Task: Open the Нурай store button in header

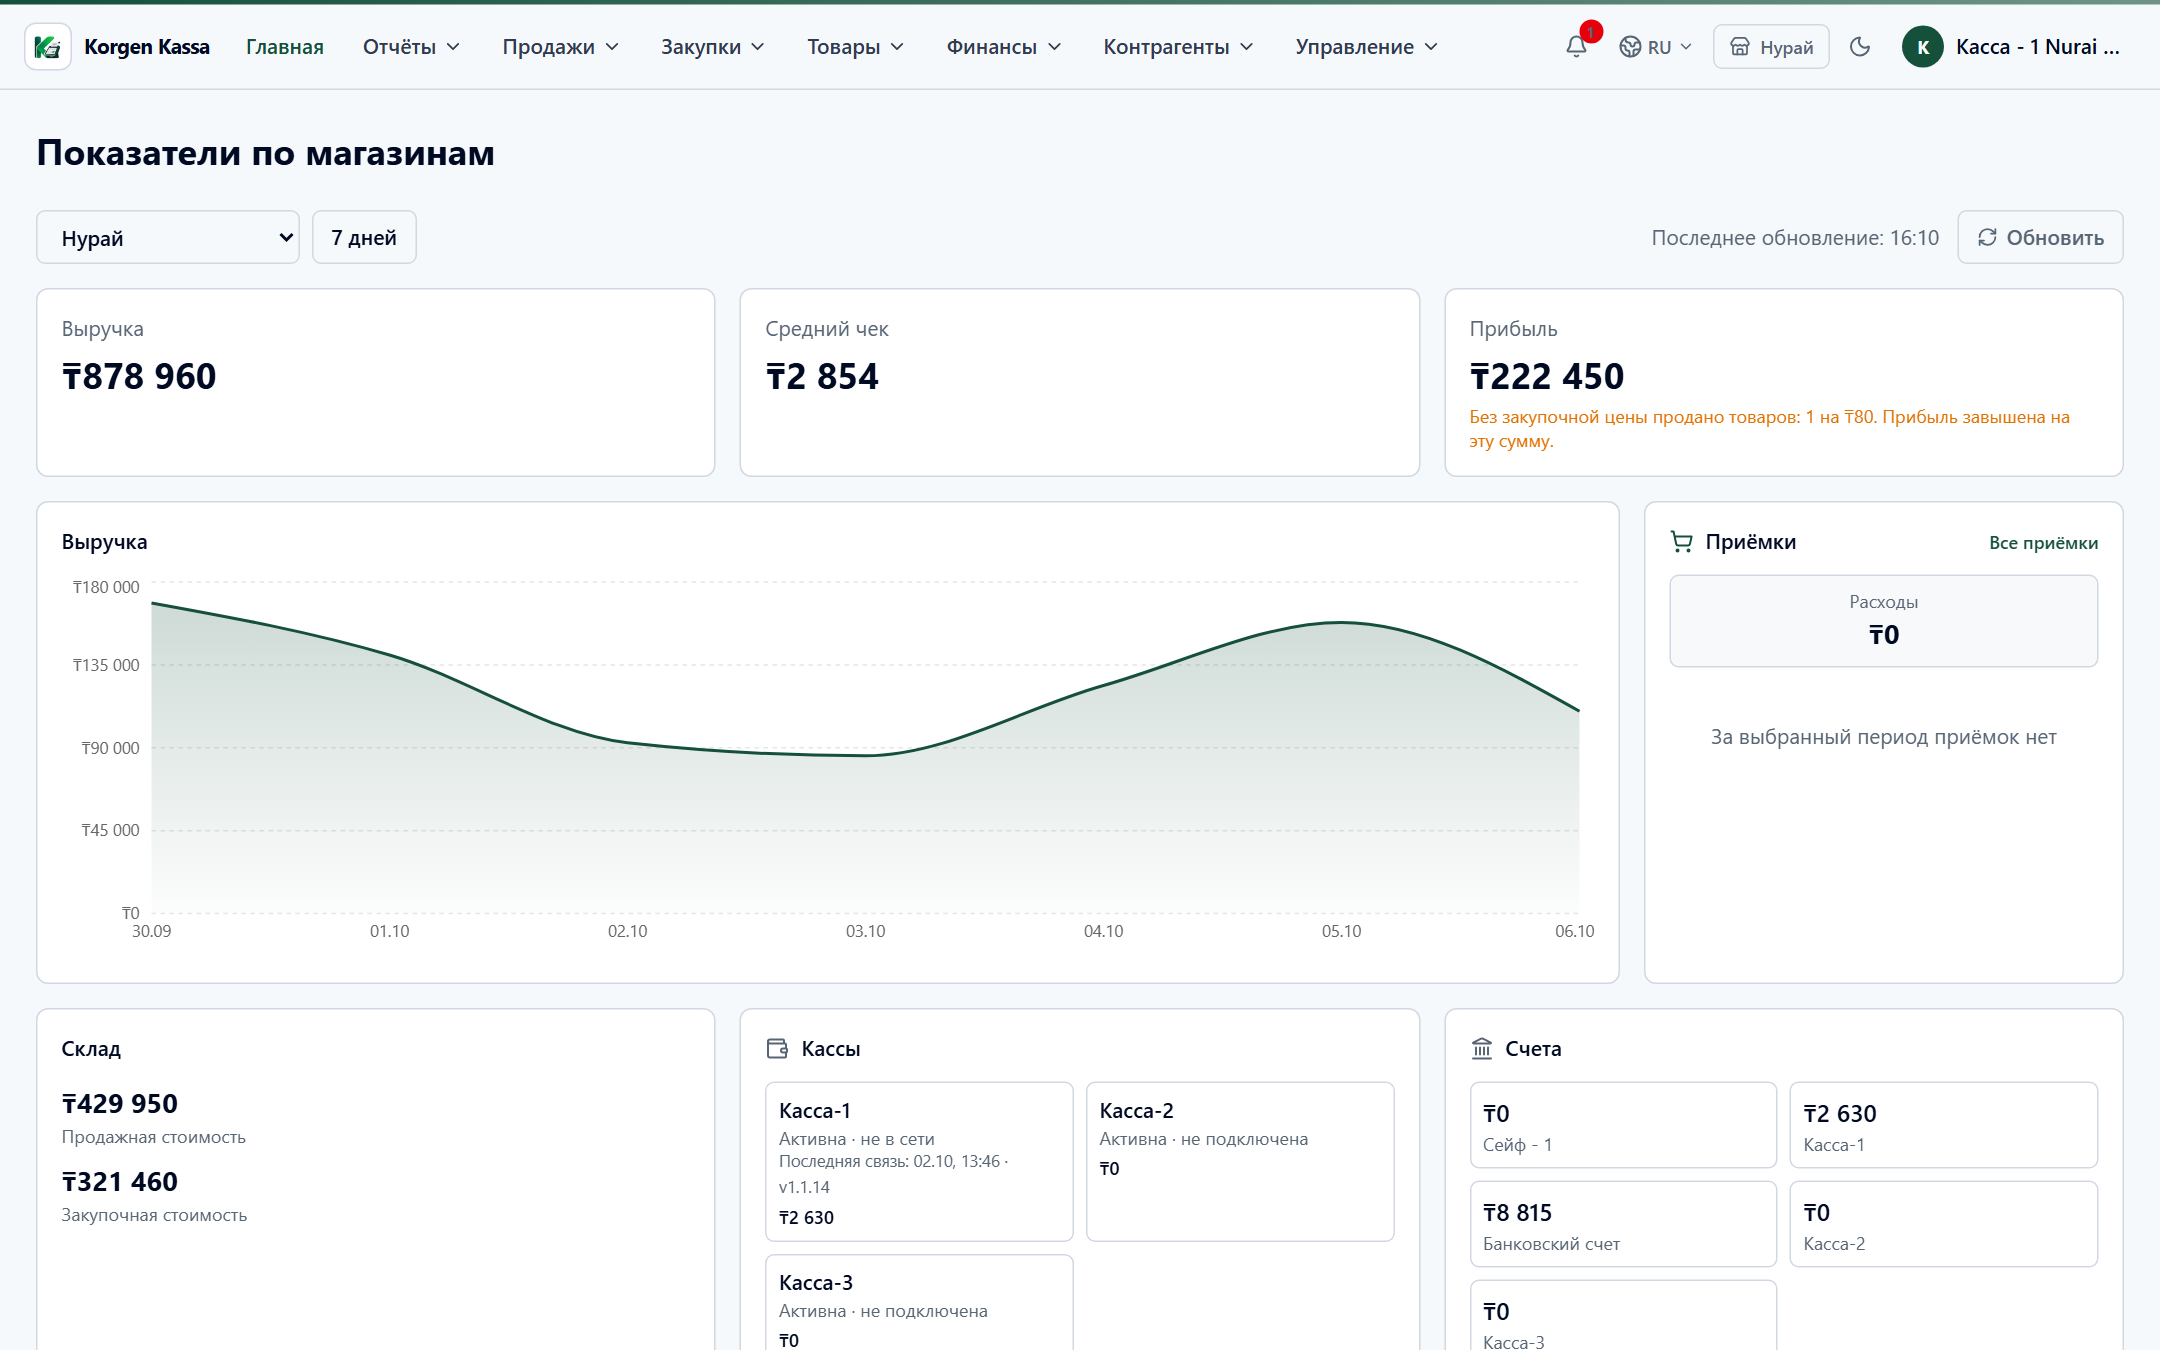Action: [1771, 47]
